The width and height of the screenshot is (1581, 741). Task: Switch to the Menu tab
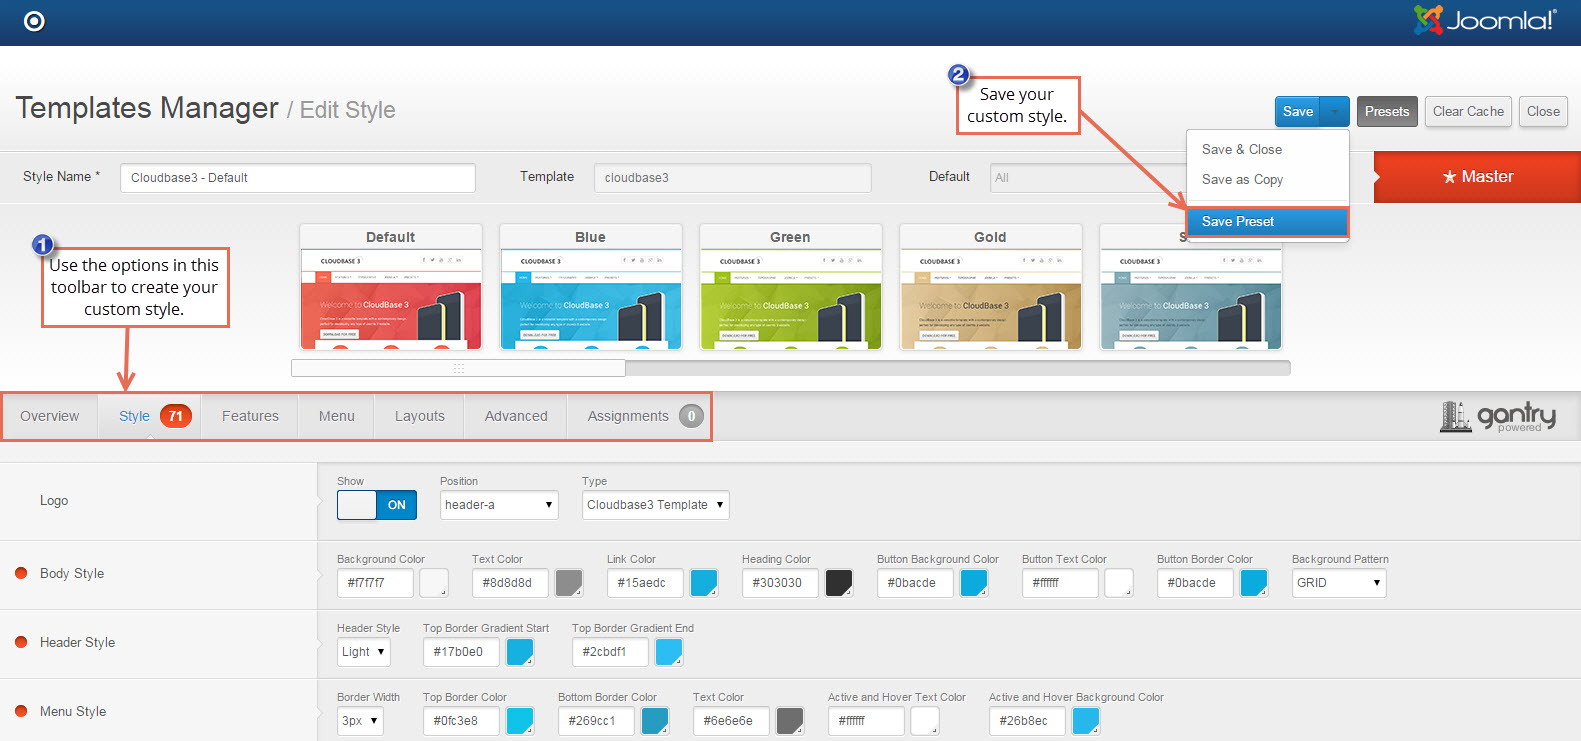click(x=337, y=416)
